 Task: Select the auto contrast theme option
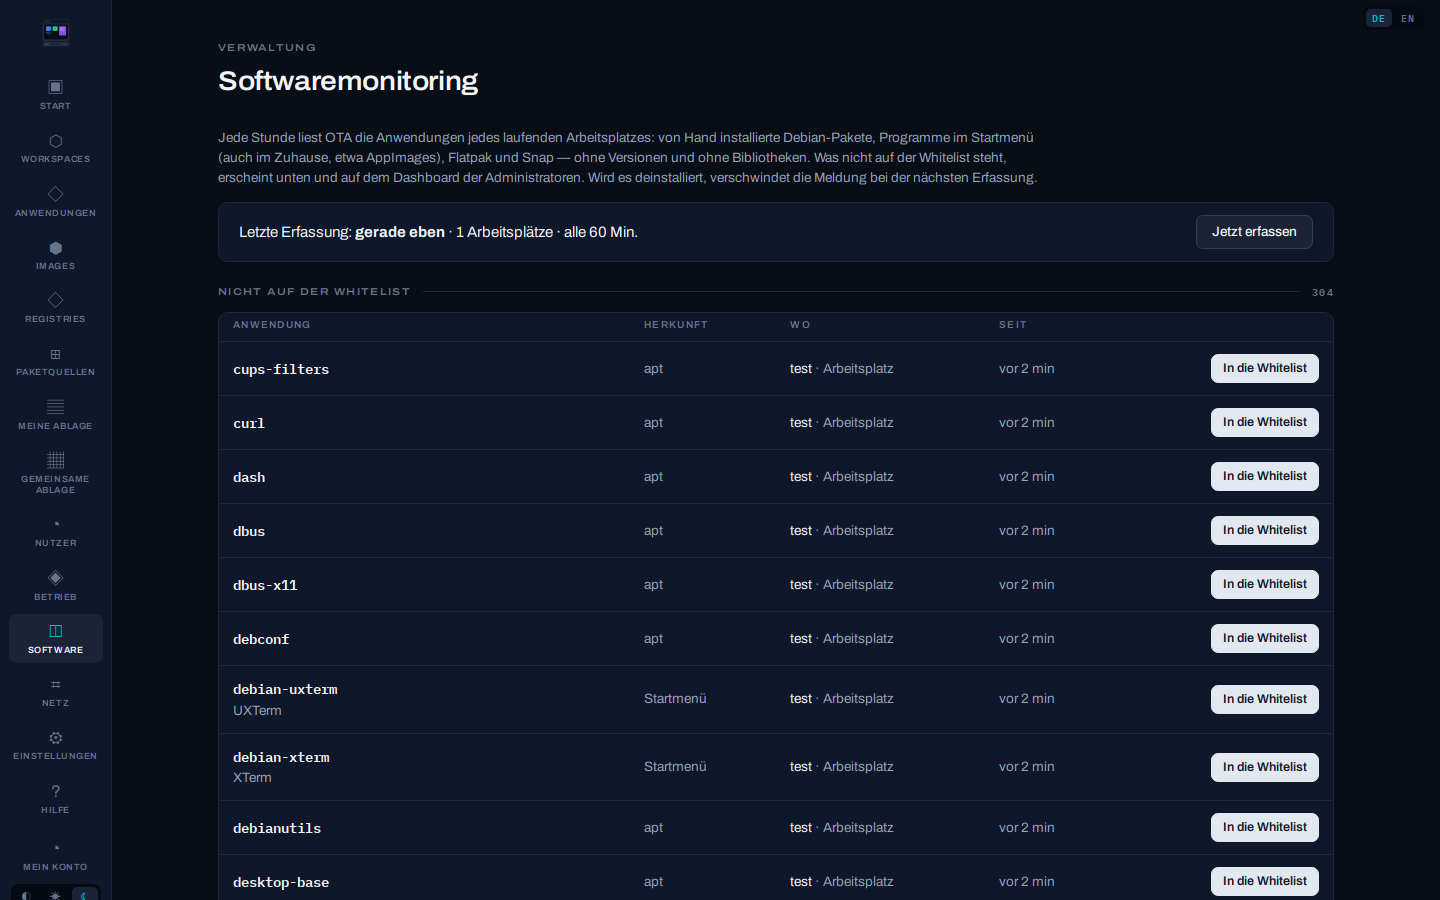tap(27, 895)
